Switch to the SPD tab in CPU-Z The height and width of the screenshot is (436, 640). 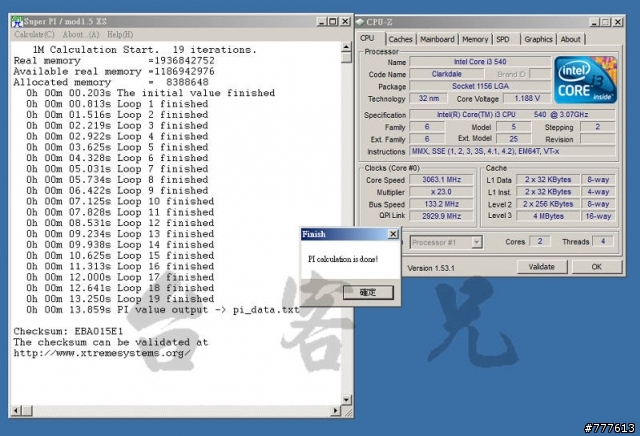click(x=503, y=39)
